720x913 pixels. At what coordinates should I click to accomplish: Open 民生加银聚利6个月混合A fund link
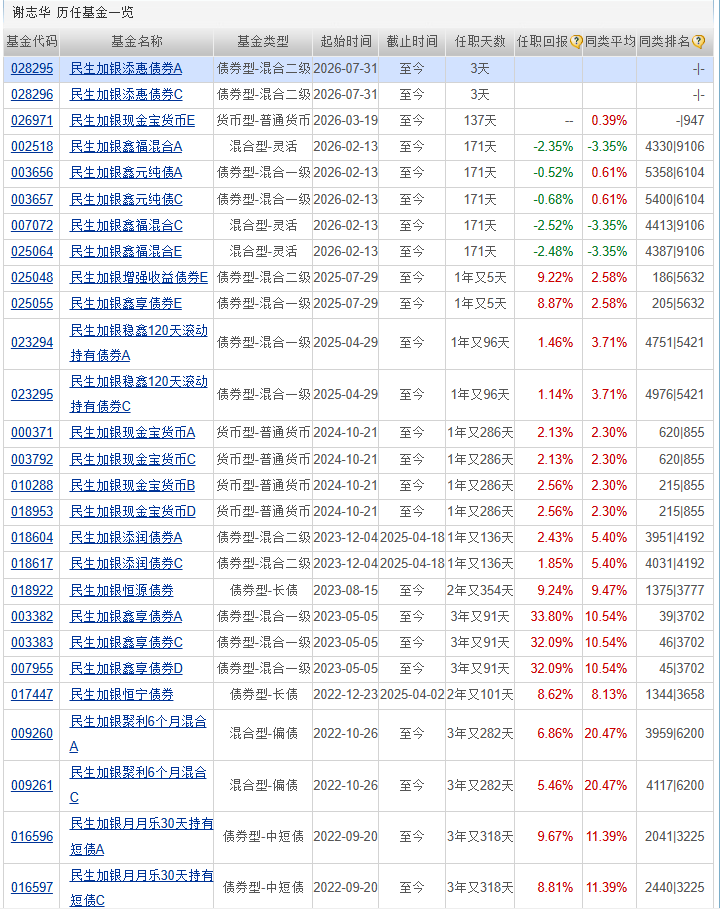pos(138,734)
